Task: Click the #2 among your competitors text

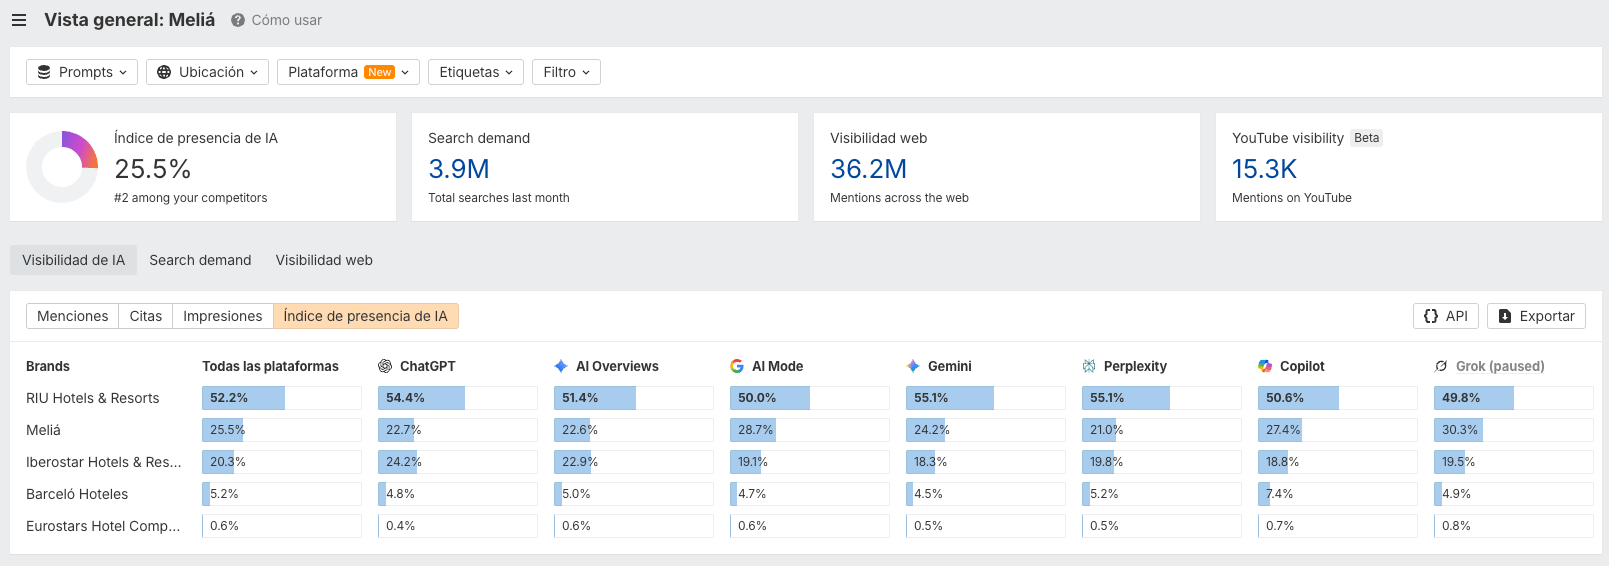Action: [191, 198]
